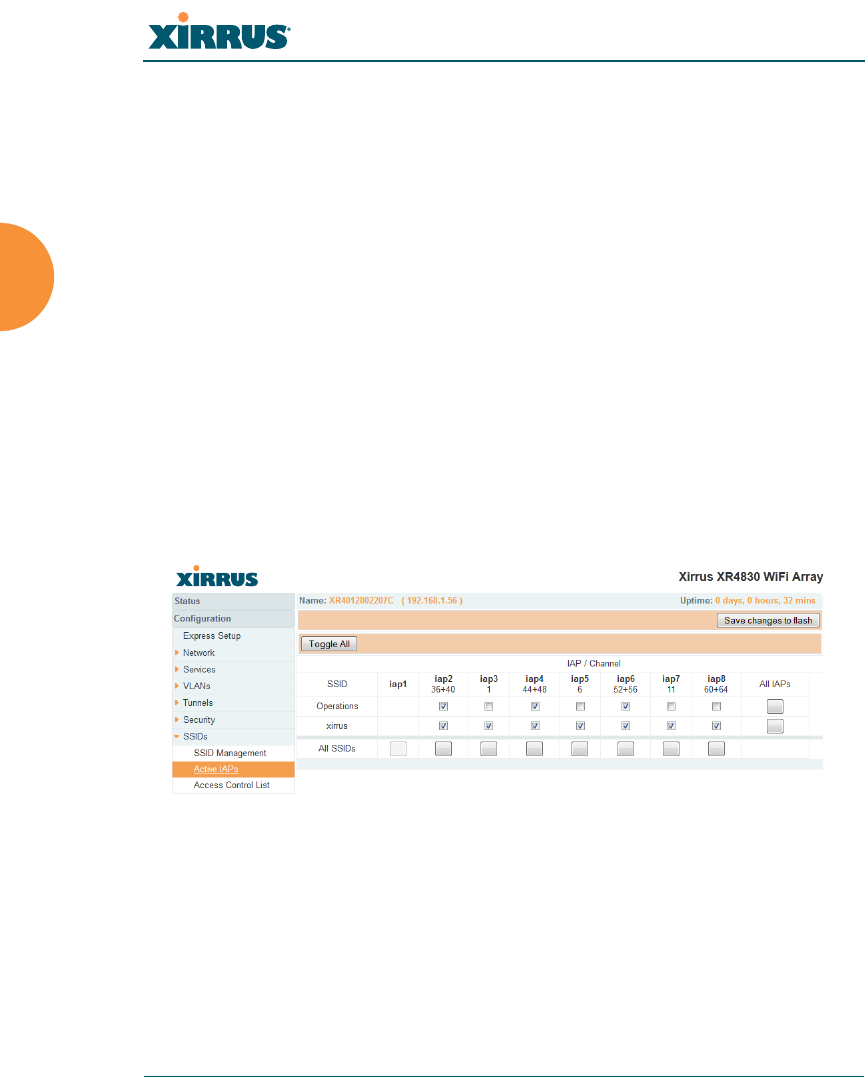Viewport: 865px width, 1077px height.
Task: Toggle All SSIDs button for iap2
Action: pos(443,749)
